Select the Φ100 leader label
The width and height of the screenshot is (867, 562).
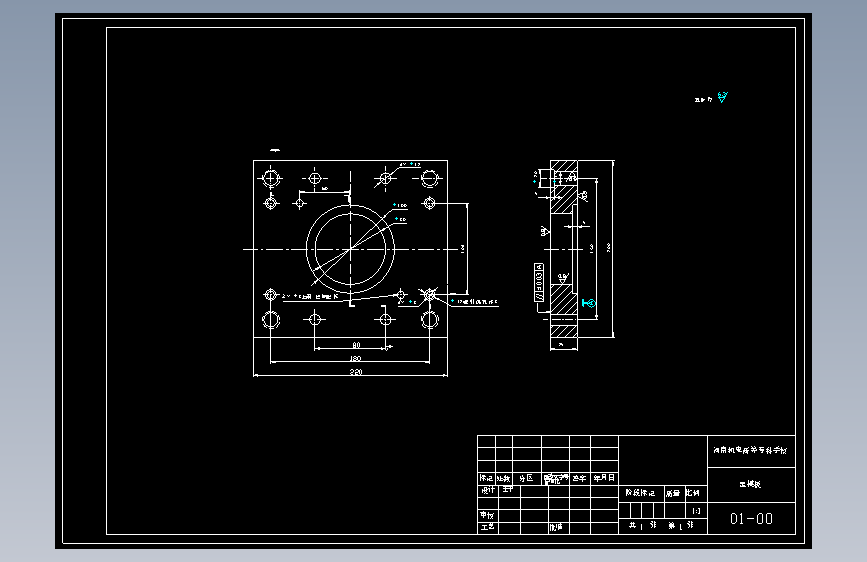400,205
